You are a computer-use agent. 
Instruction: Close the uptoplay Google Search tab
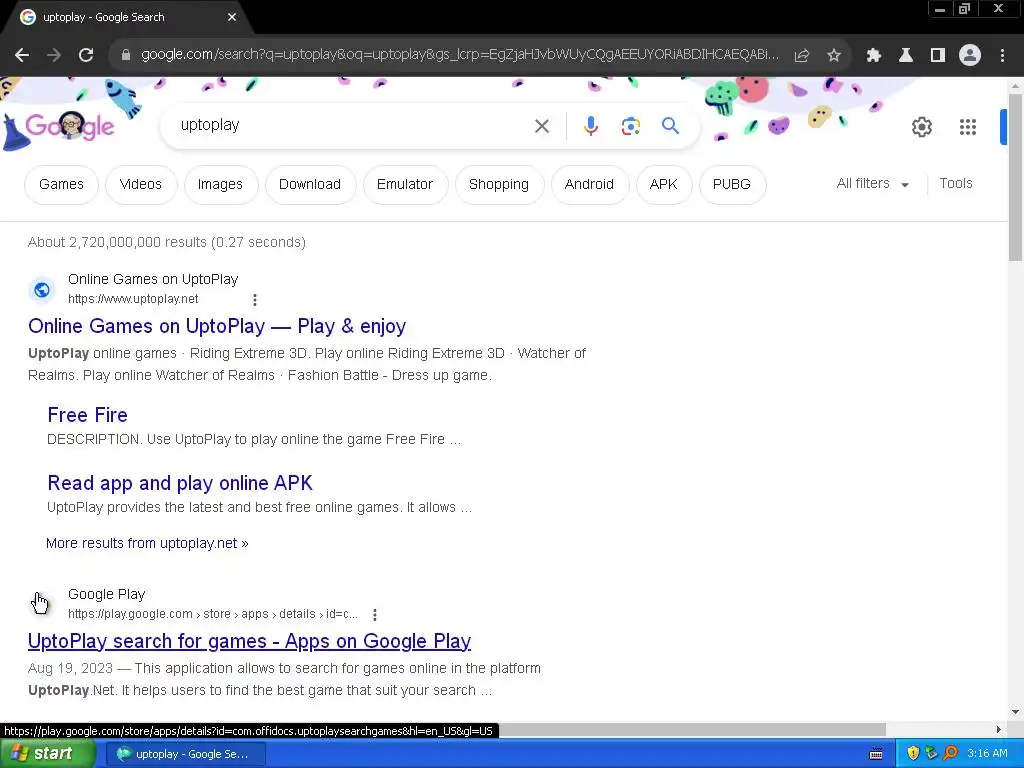click(232, 17)
